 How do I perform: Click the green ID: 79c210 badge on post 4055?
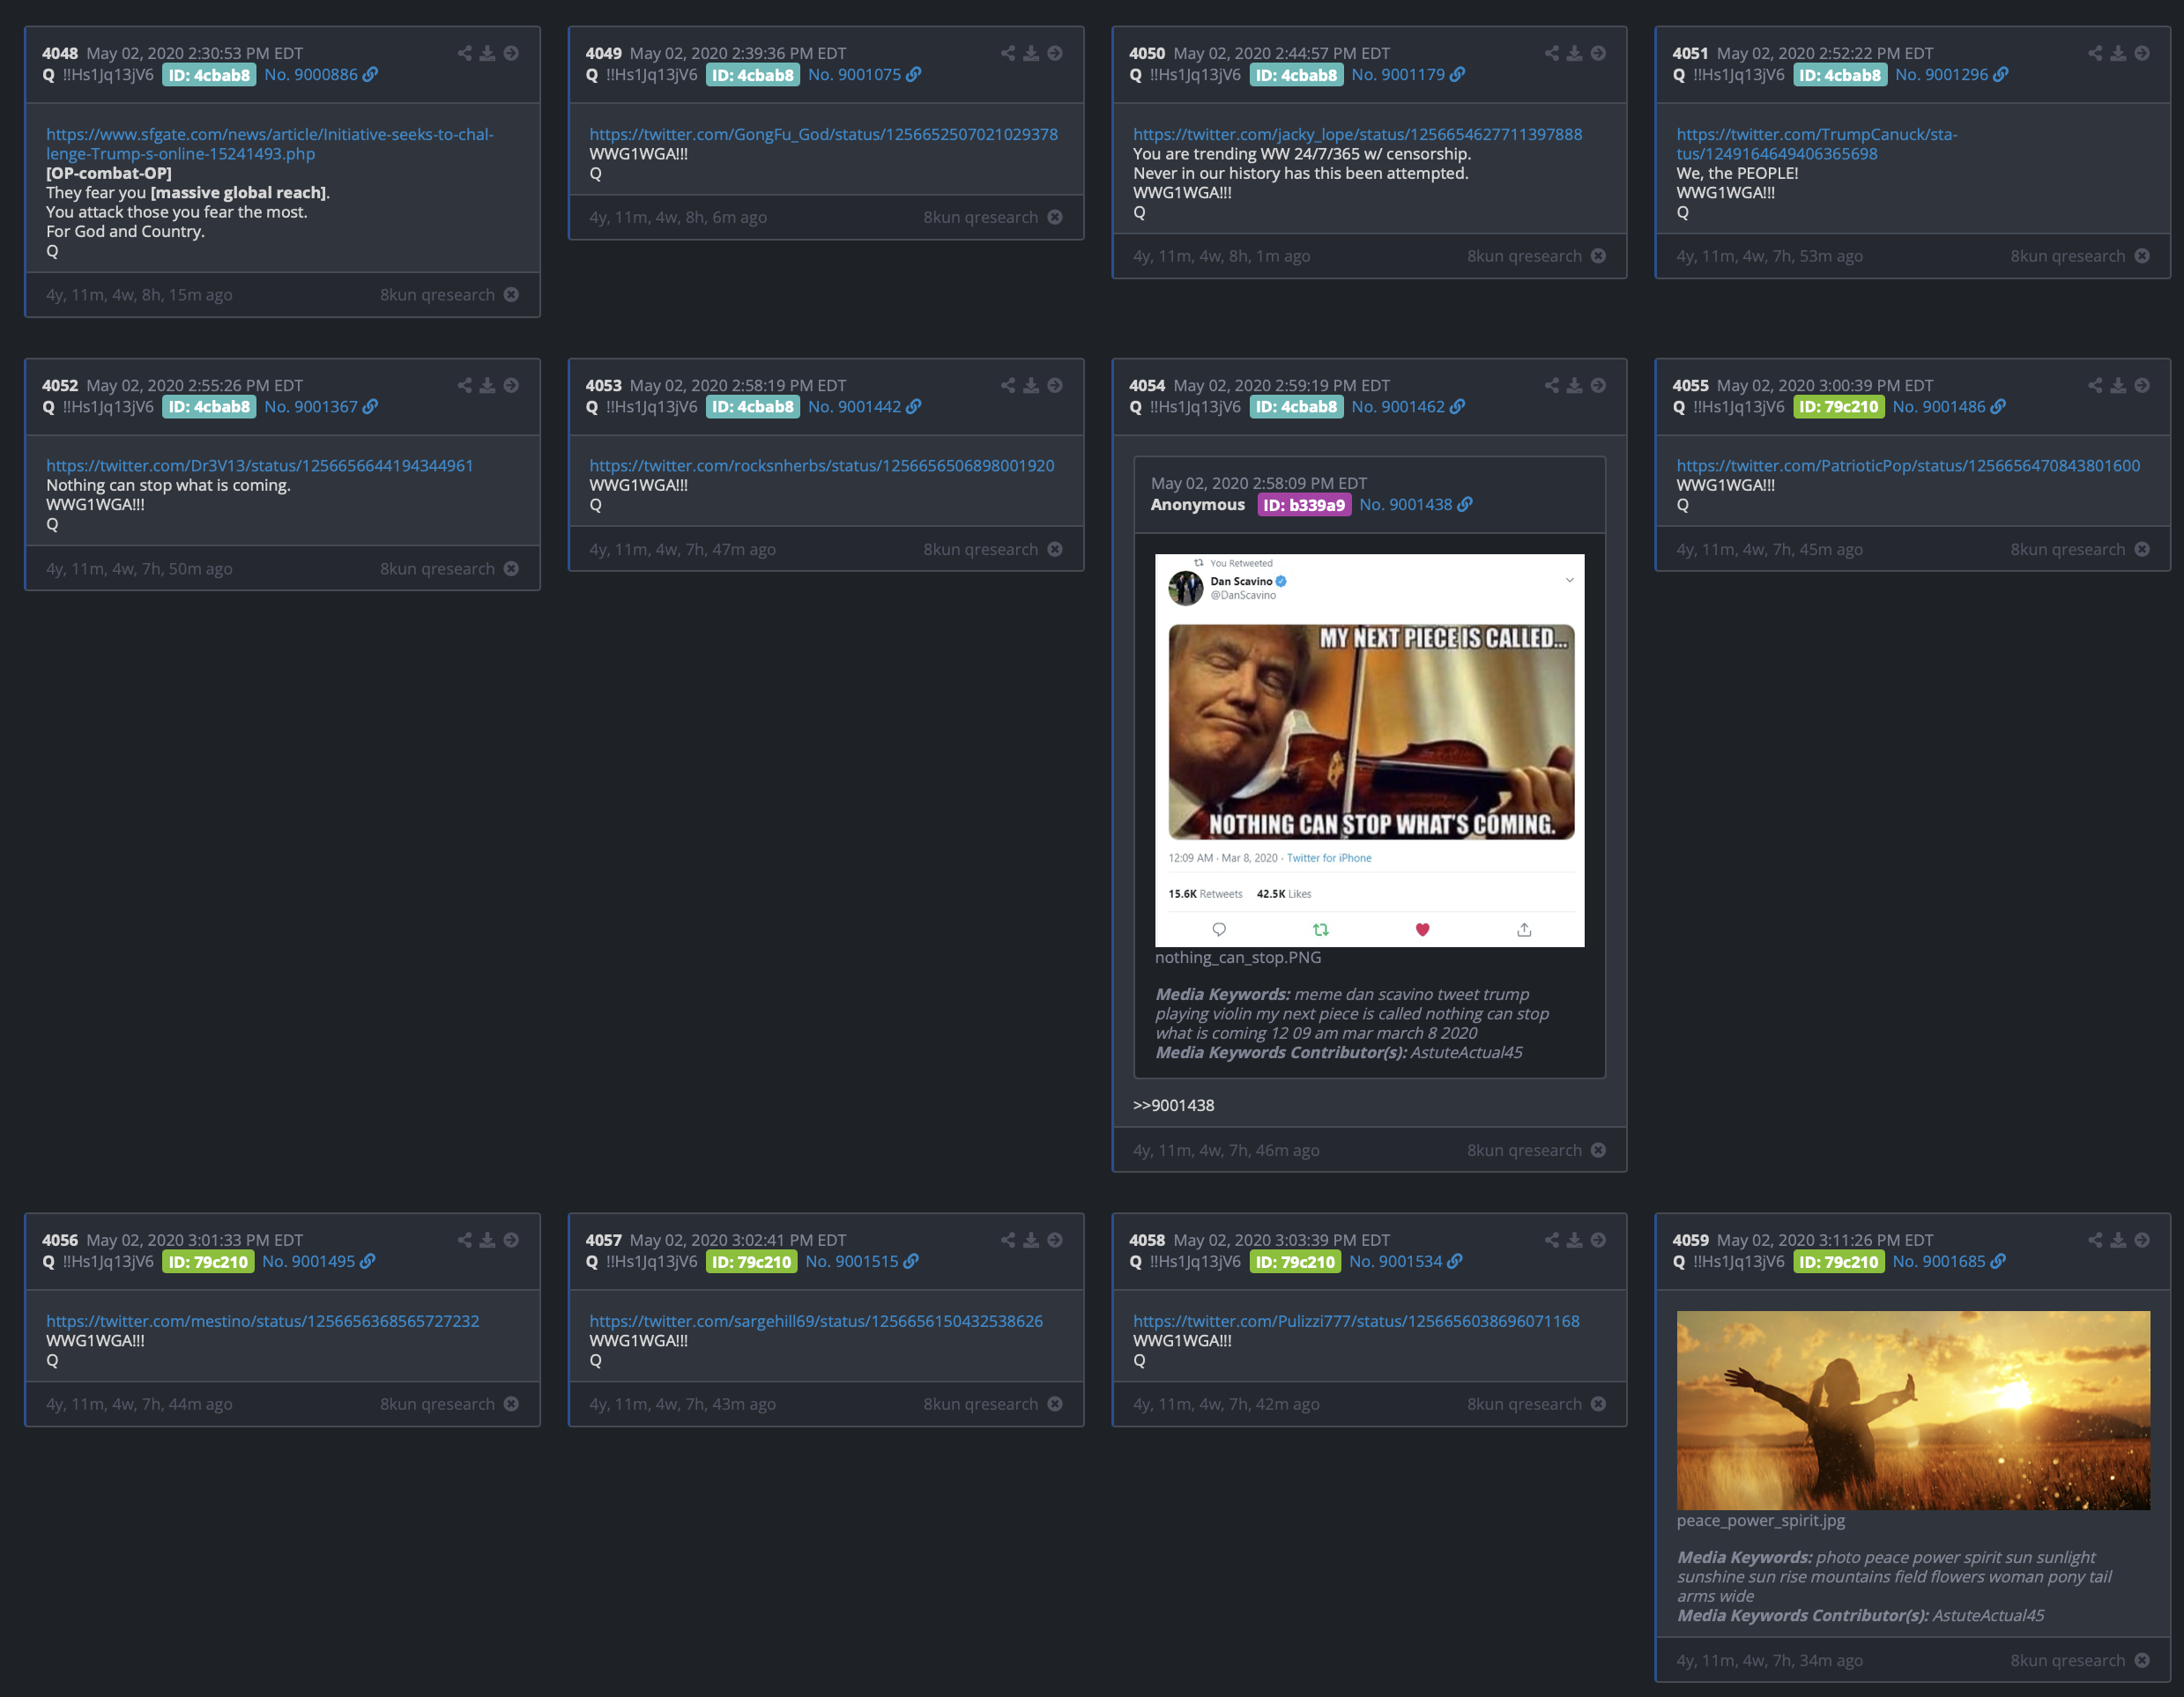(x=1839, y=407)
